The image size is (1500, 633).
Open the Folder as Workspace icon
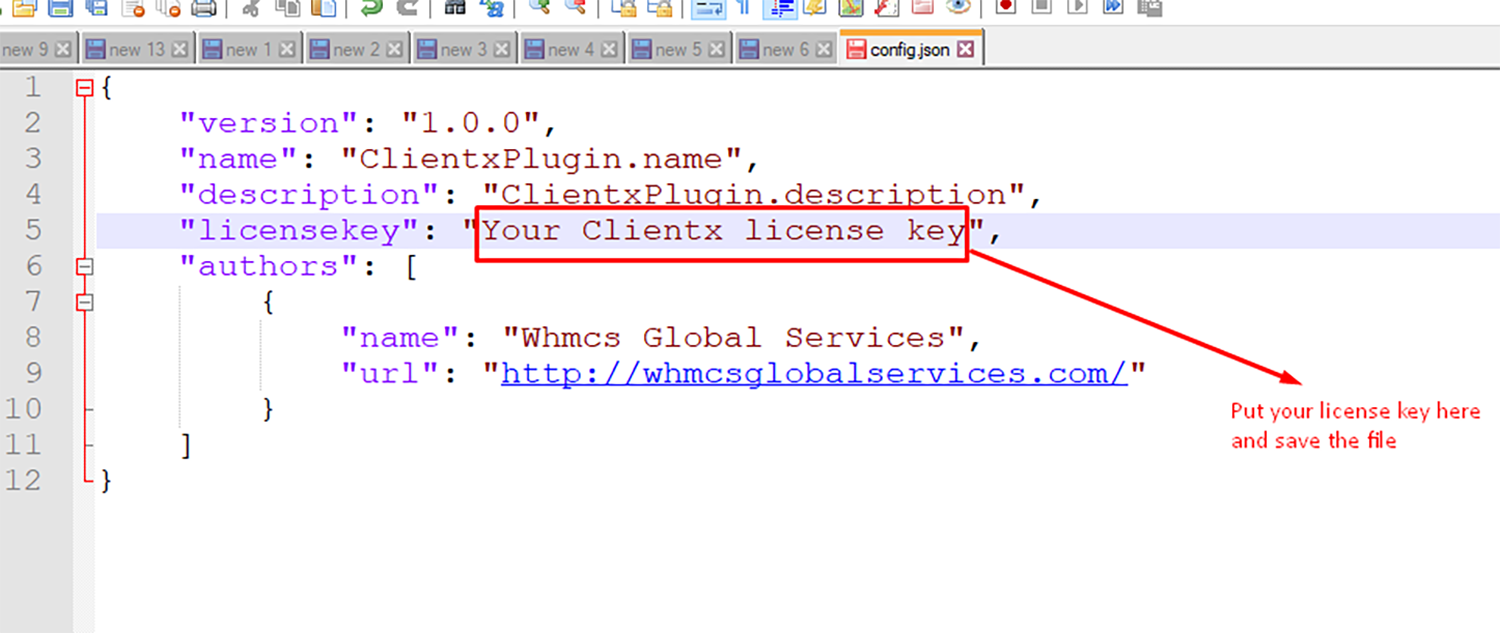(x=921, y=8)
